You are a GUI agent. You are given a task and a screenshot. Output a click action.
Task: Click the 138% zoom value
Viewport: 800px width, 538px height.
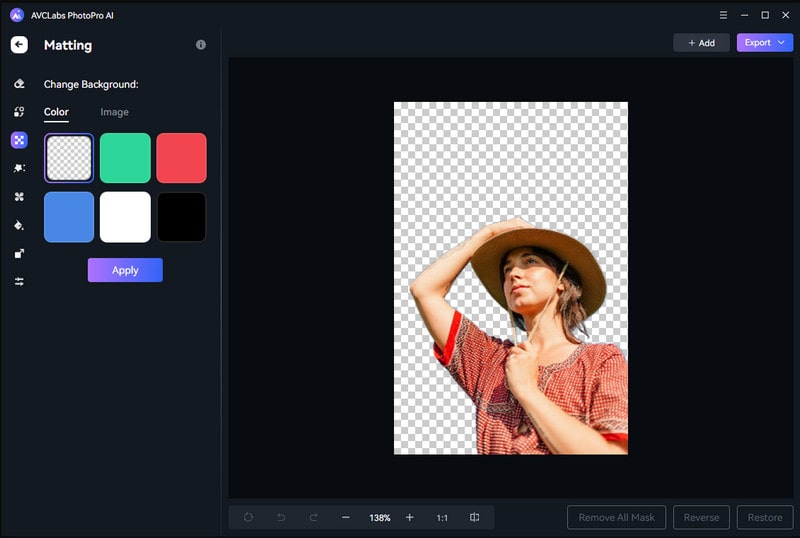click(x=380, y=518)
